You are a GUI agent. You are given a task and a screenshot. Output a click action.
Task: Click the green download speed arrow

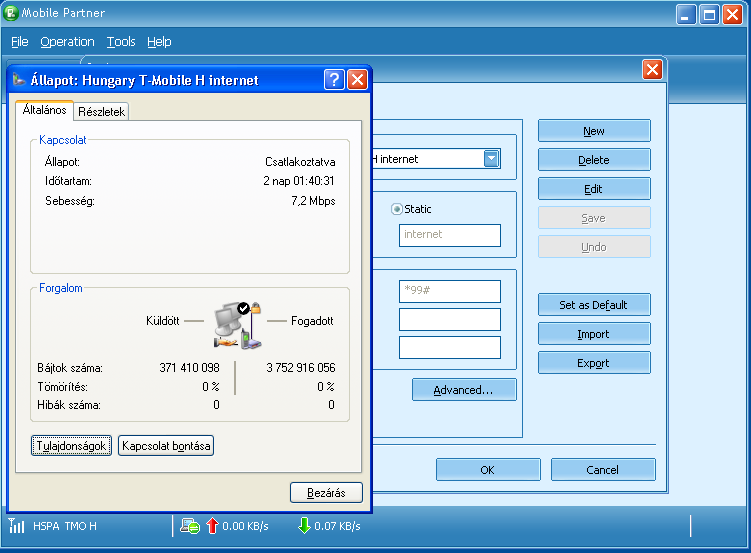(x=304, y=526)
